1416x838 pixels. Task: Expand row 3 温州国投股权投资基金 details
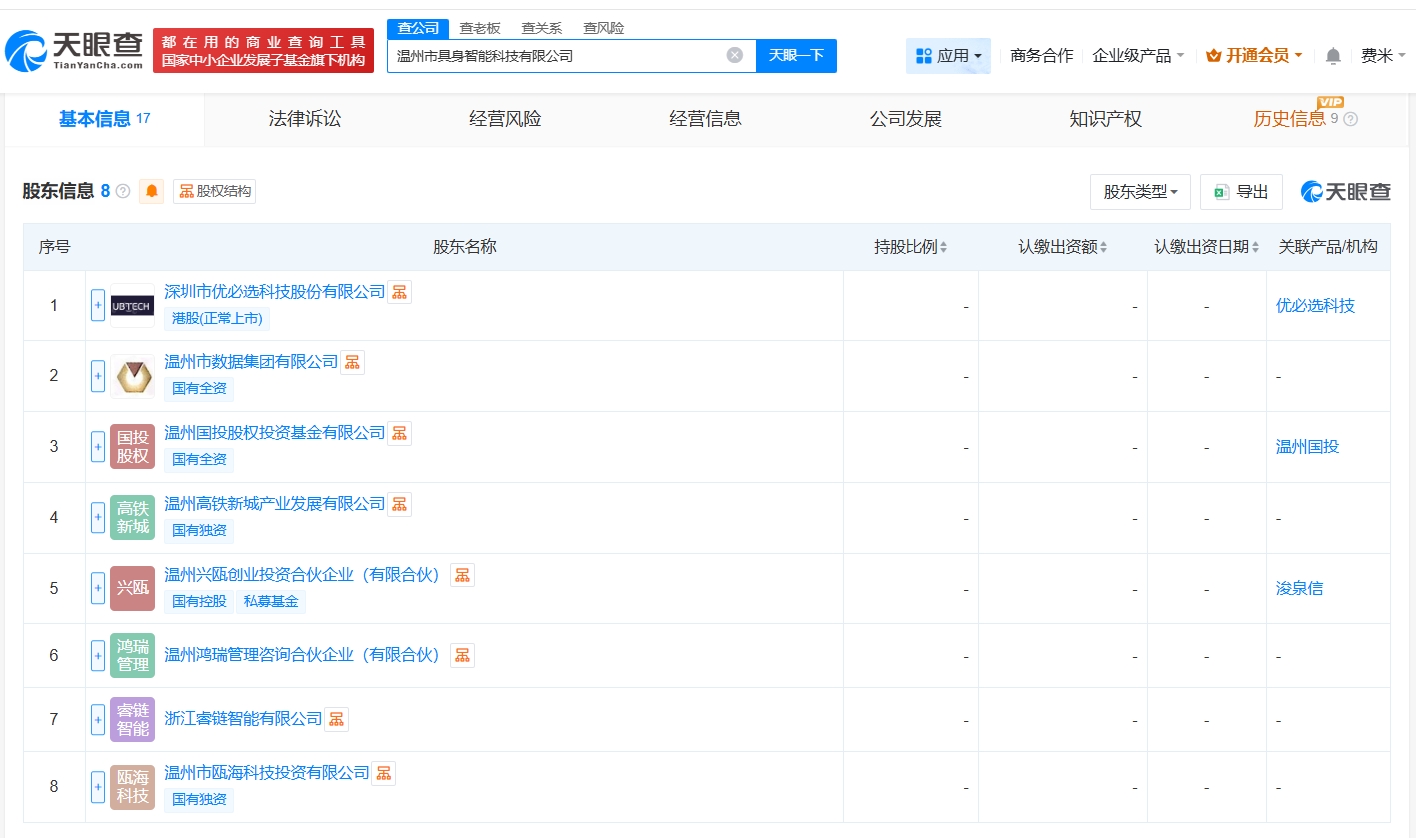(98, 447)
